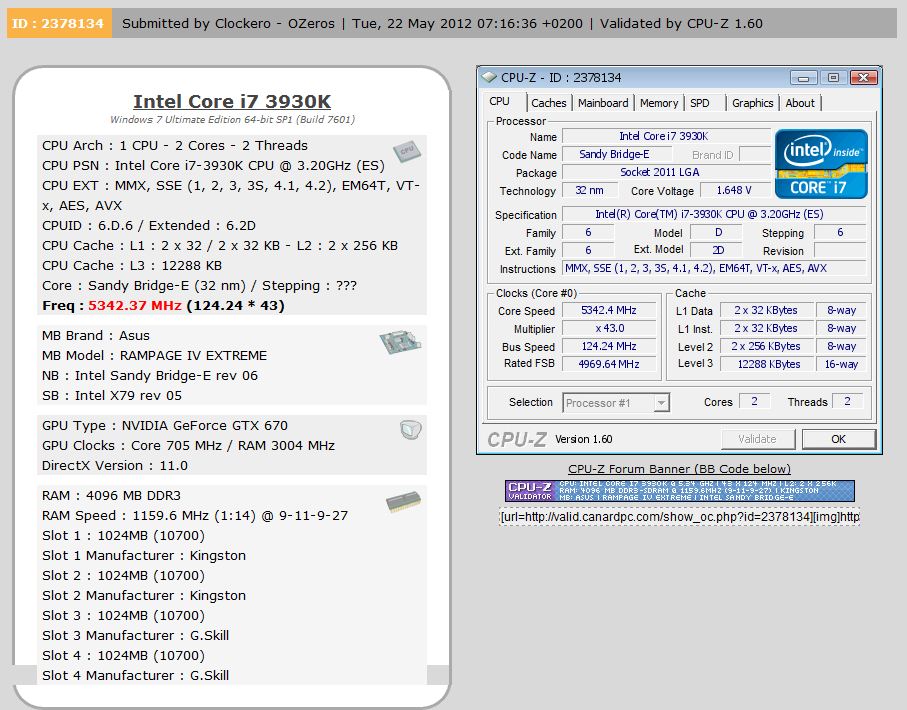The width and height of the screenshot is (907, 710).
Task: Select the CPU tab
Action: (500, 102)
